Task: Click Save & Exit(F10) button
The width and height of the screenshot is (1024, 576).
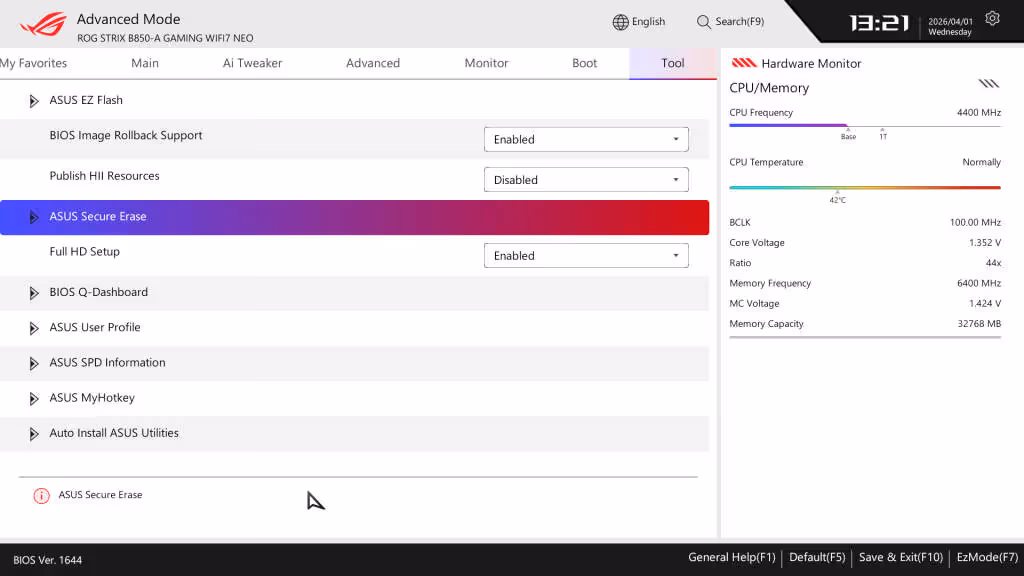Action: click(x=901, y=558)
